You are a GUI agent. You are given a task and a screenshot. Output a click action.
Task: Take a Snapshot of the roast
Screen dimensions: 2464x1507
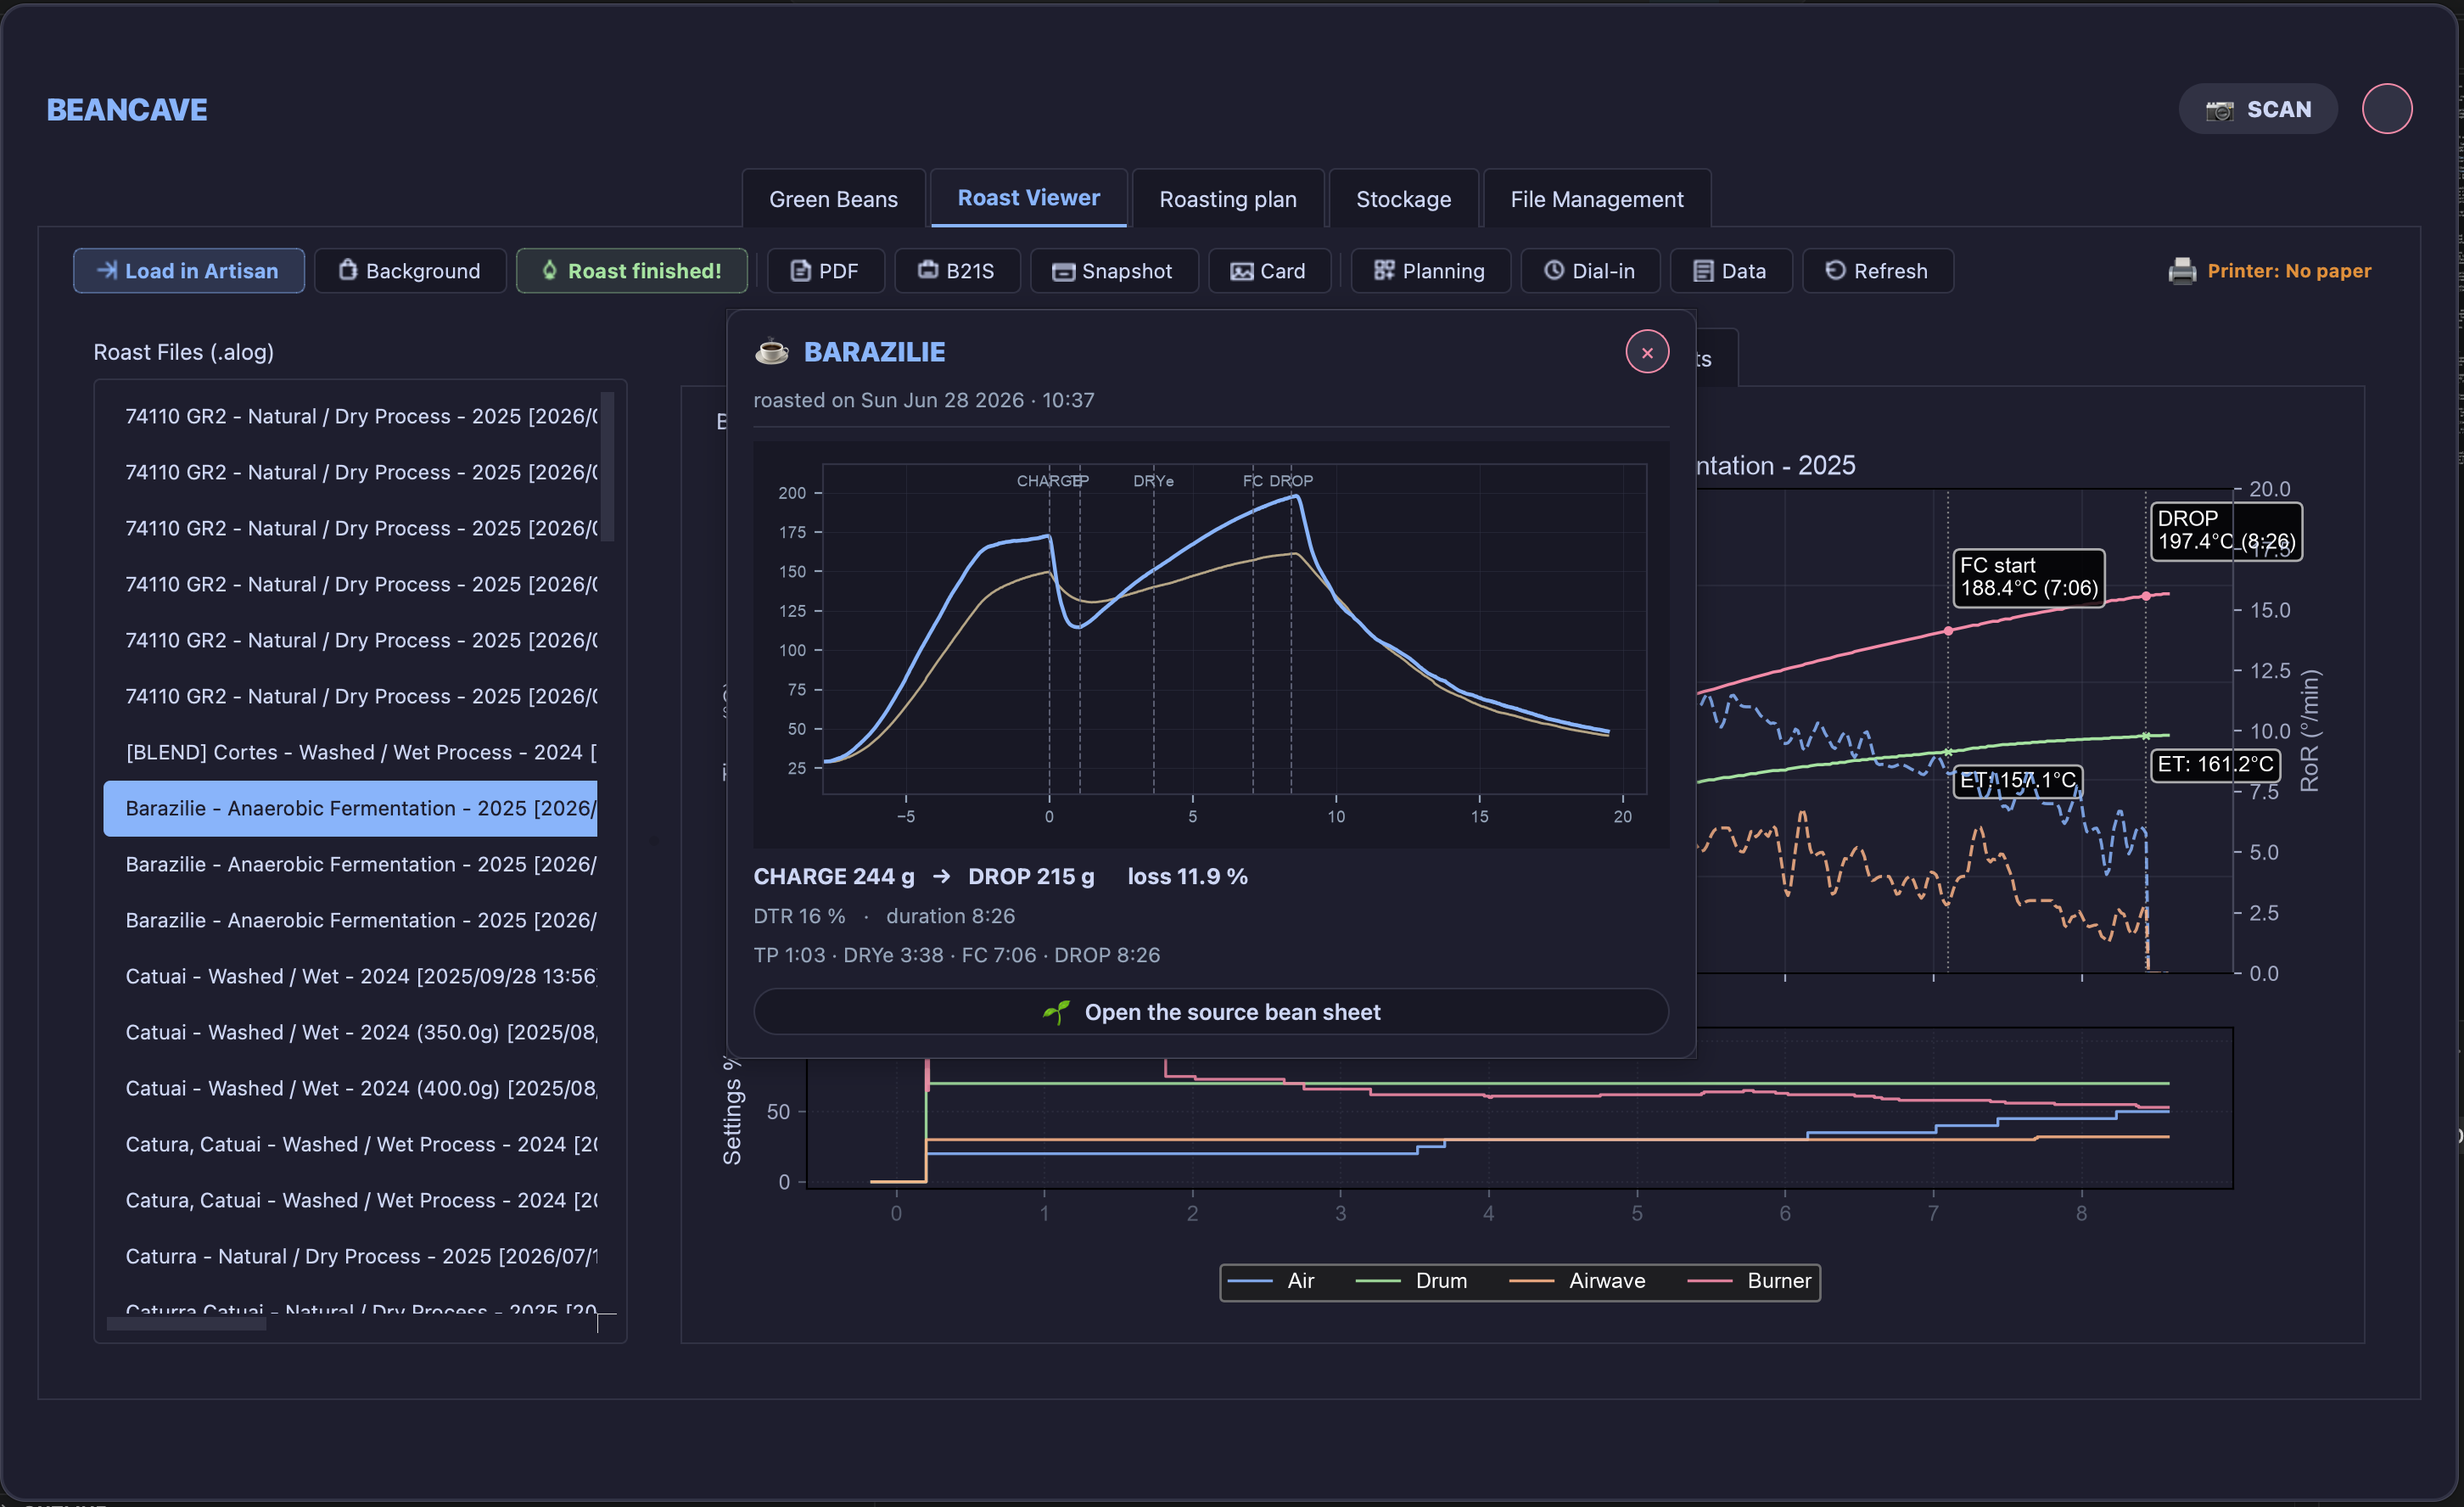tap(1113, 271)
